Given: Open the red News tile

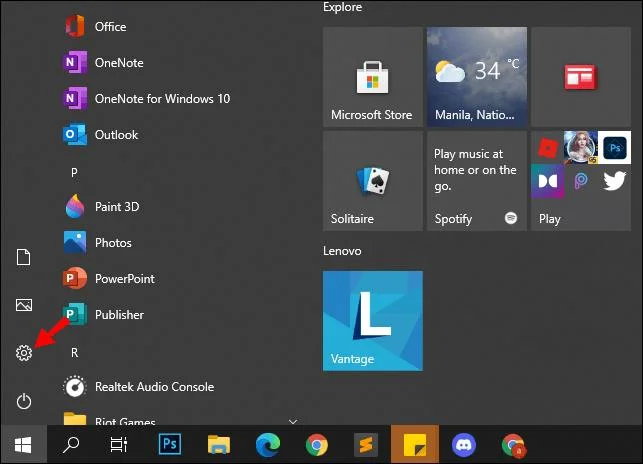Looking at the screenshot, I should click(x=581, y=77).
